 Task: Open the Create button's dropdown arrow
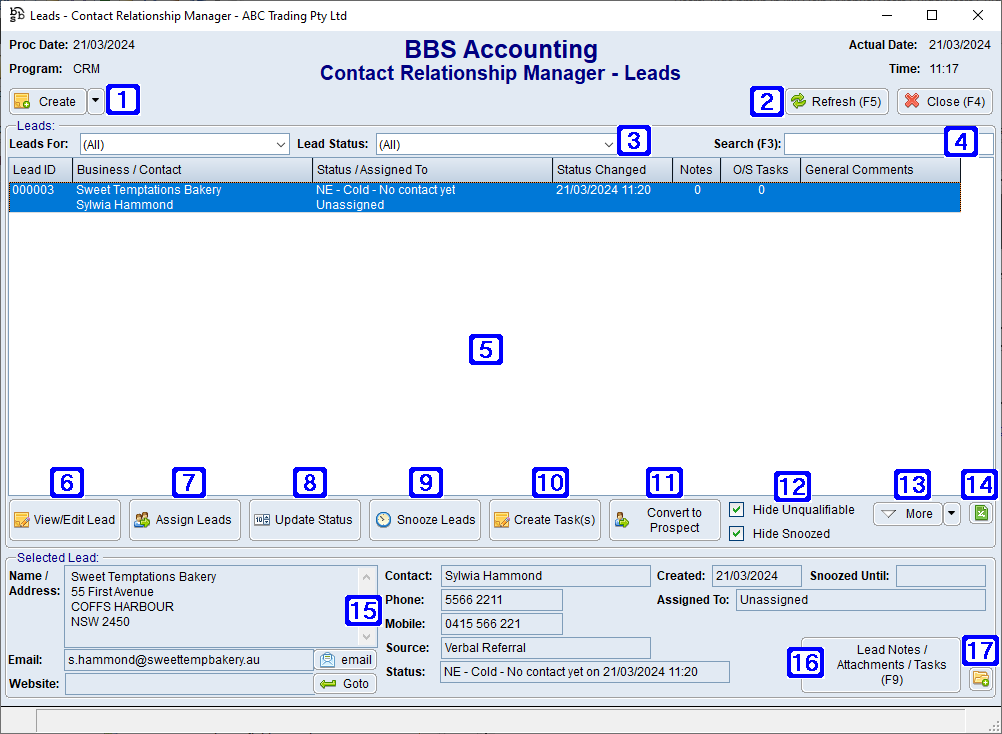click(x=96, y=101)
